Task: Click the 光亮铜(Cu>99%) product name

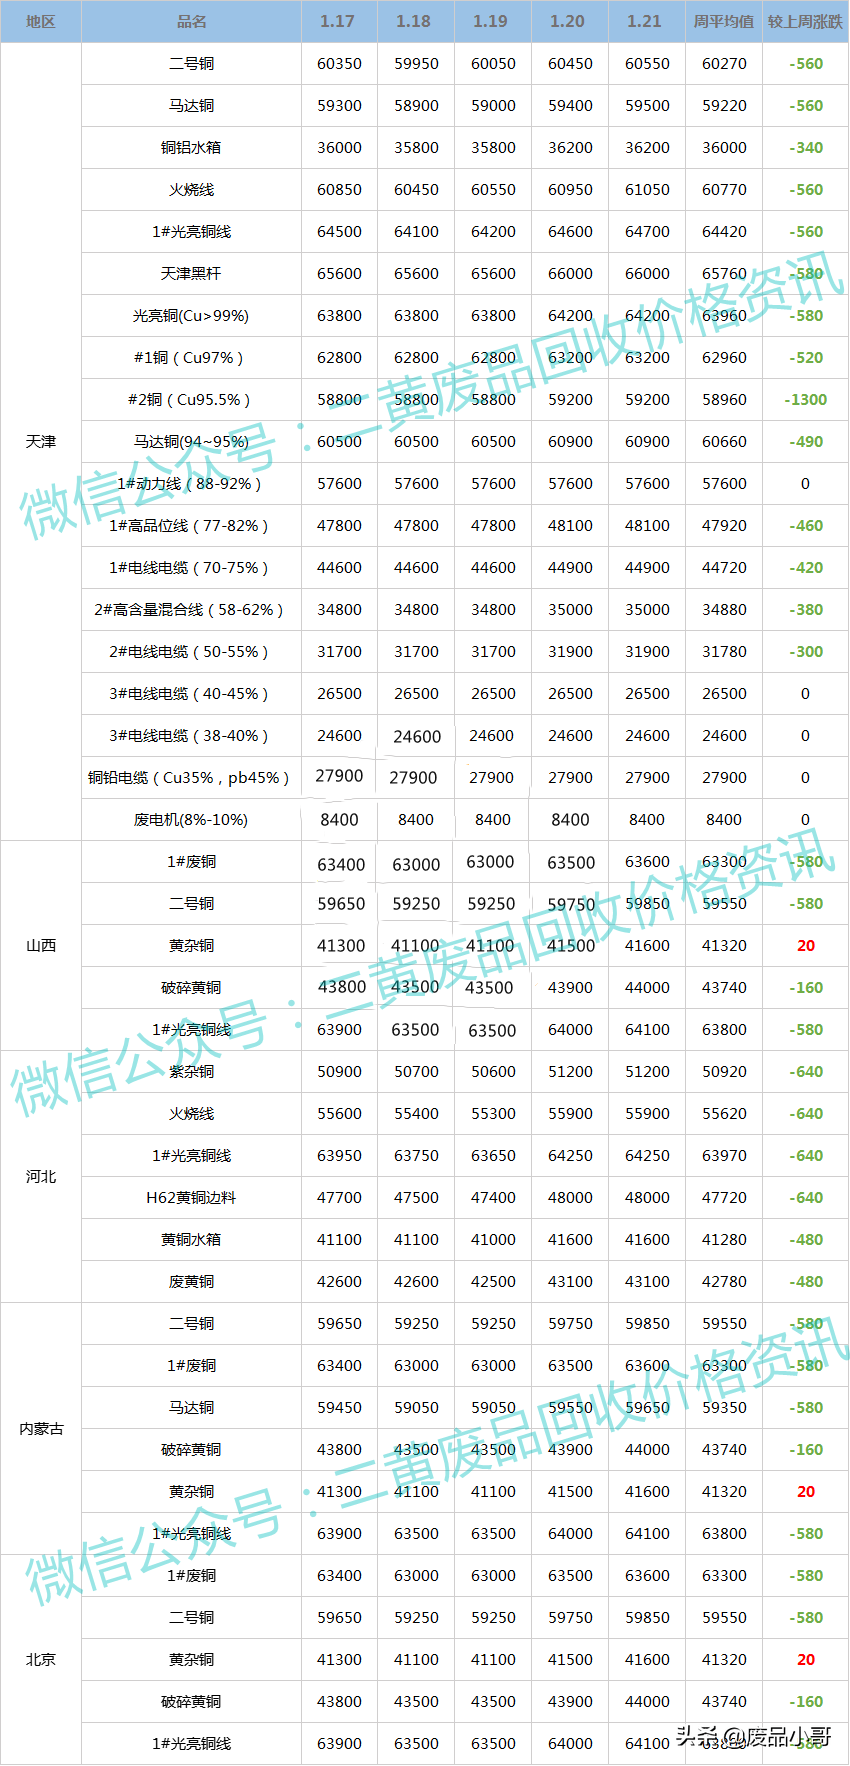Action: point(191,315)
